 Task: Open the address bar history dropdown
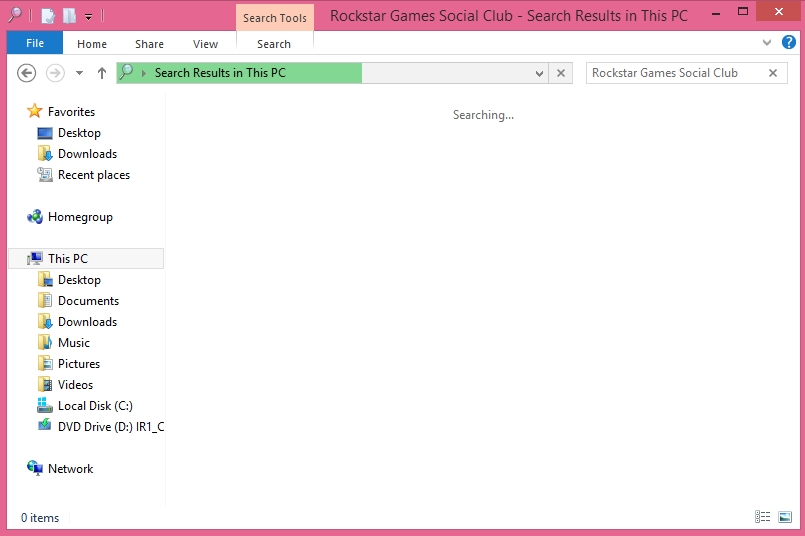539,73
